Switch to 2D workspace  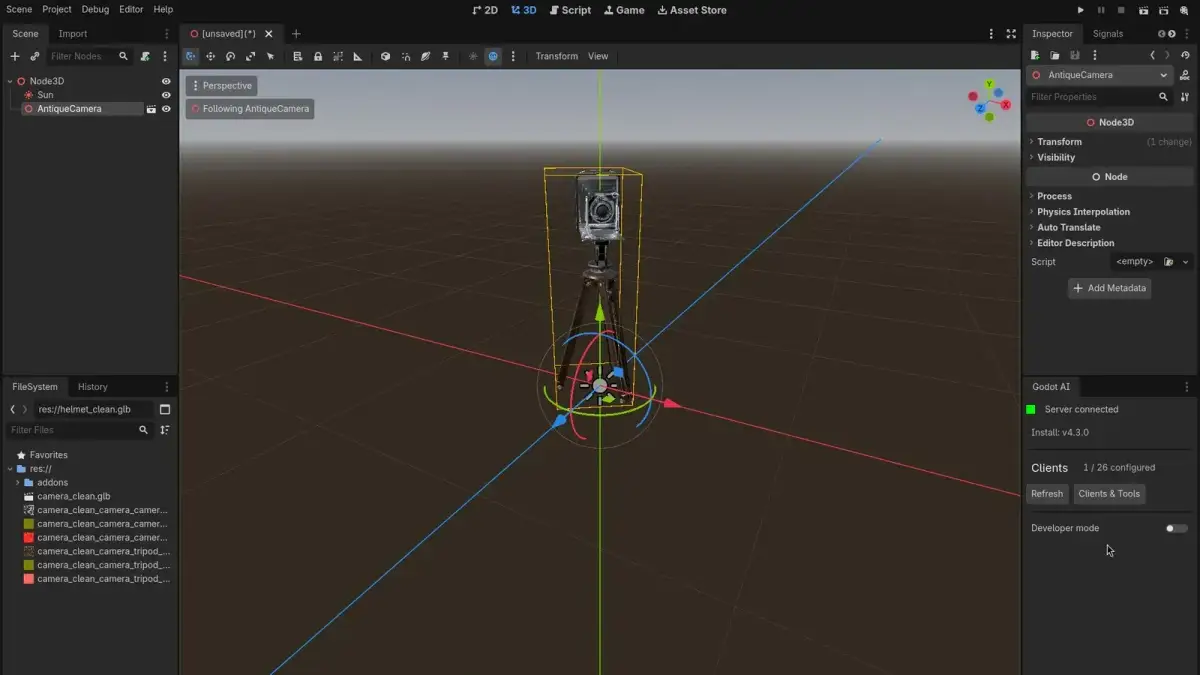[x=485, y=10]
